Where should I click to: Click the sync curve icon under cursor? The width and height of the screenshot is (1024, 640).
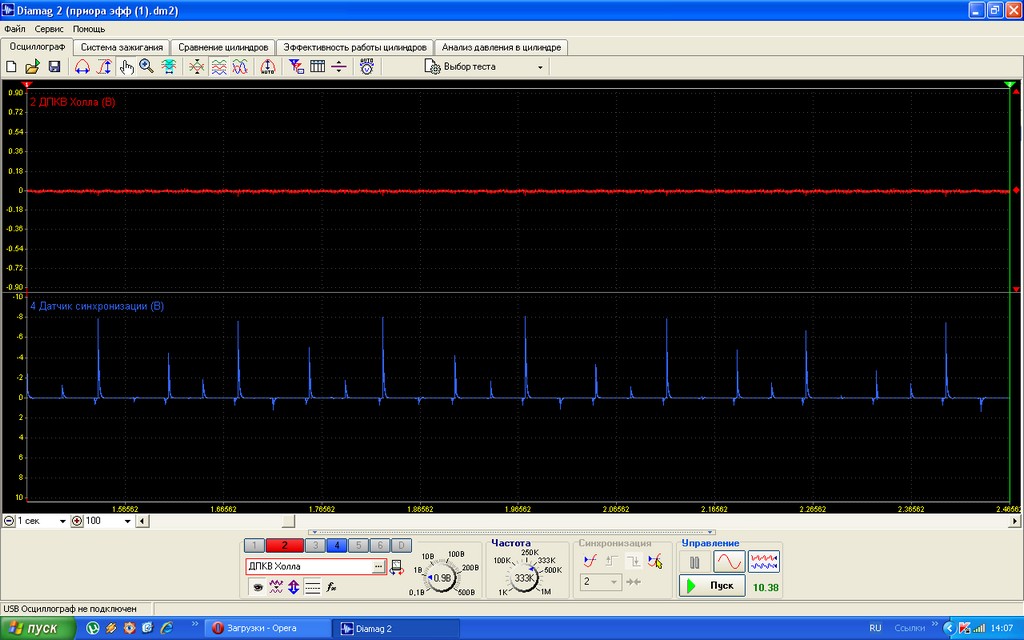coord(654,561)
